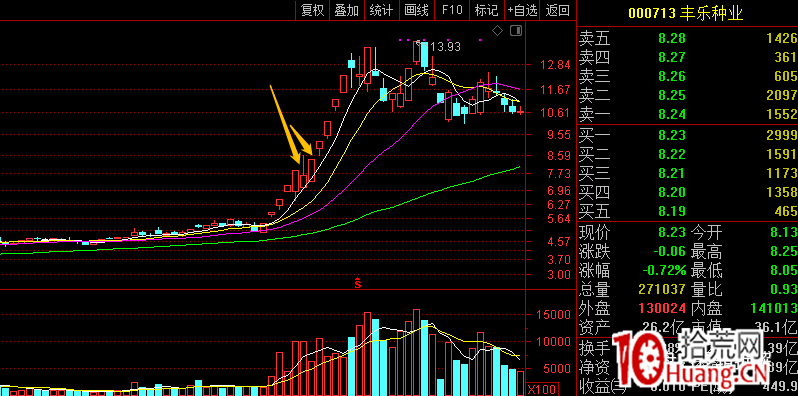The width and height of the screenshot is (798, 396).
Task: Click the 现价 current price label
Action: (x=594, y=233)
